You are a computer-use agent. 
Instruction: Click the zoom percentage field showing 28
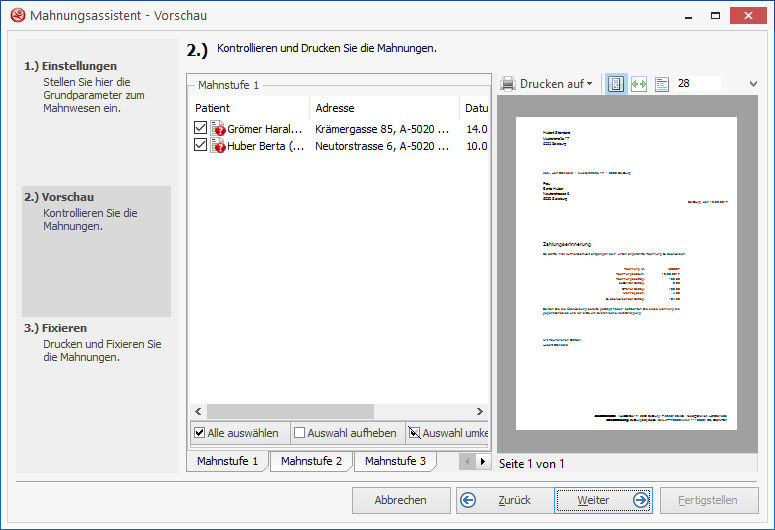[x=697, y=84]
